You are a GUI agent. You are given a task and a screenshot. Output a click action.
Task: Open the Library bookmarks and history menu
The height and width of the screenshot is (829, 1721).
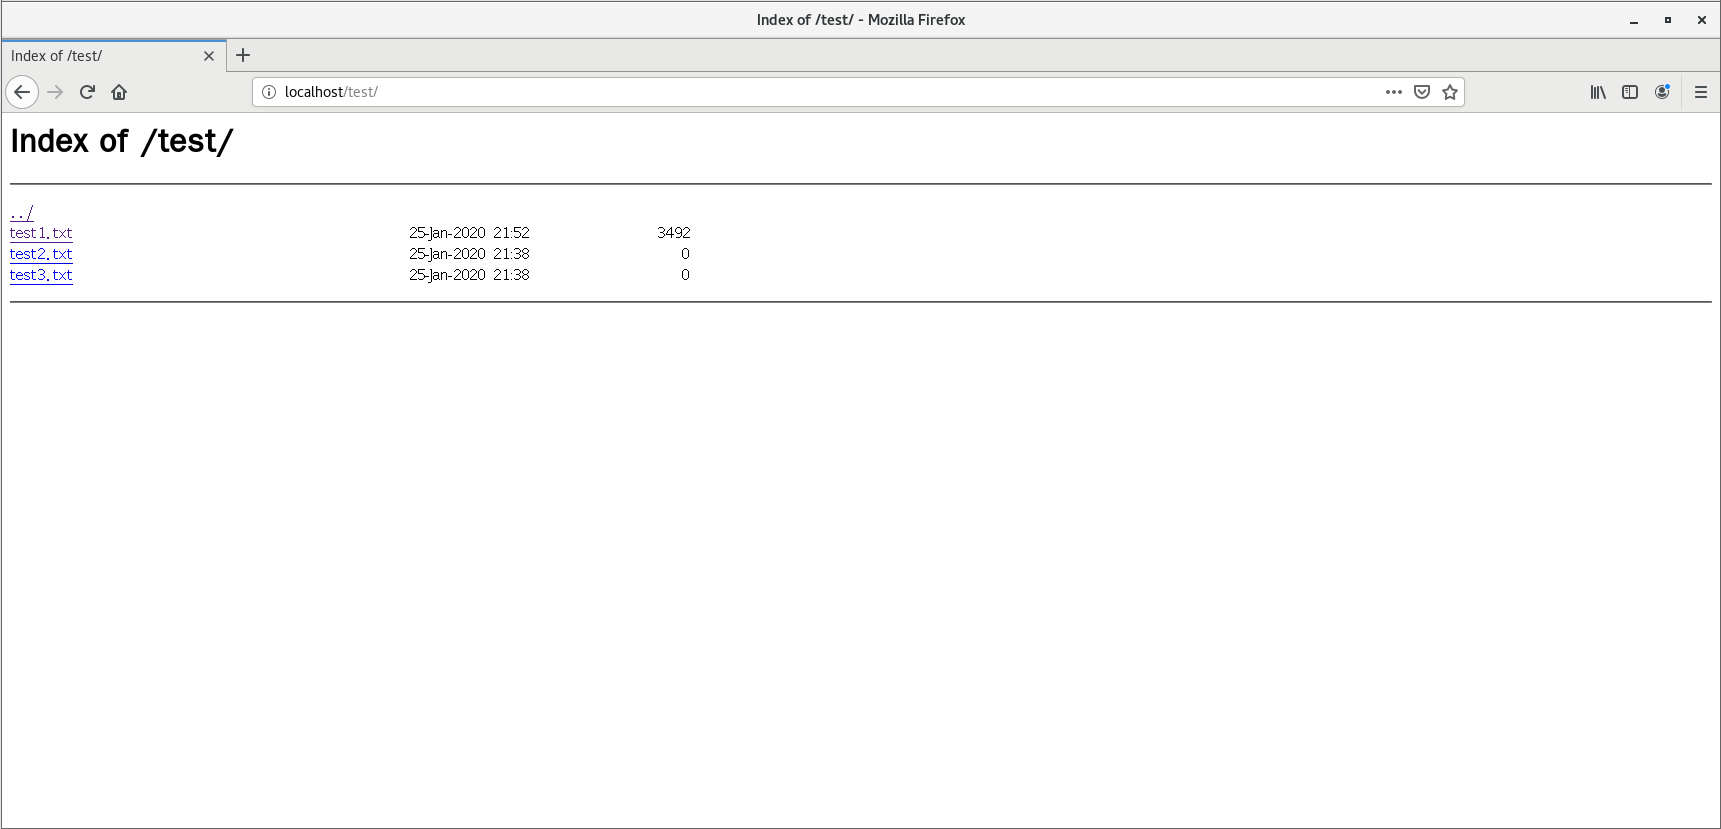coord(1598,92)
